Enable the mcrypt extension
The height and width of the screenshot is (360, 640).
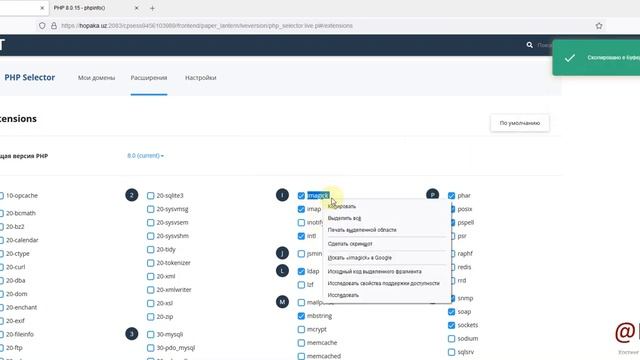tap(301, 329)
